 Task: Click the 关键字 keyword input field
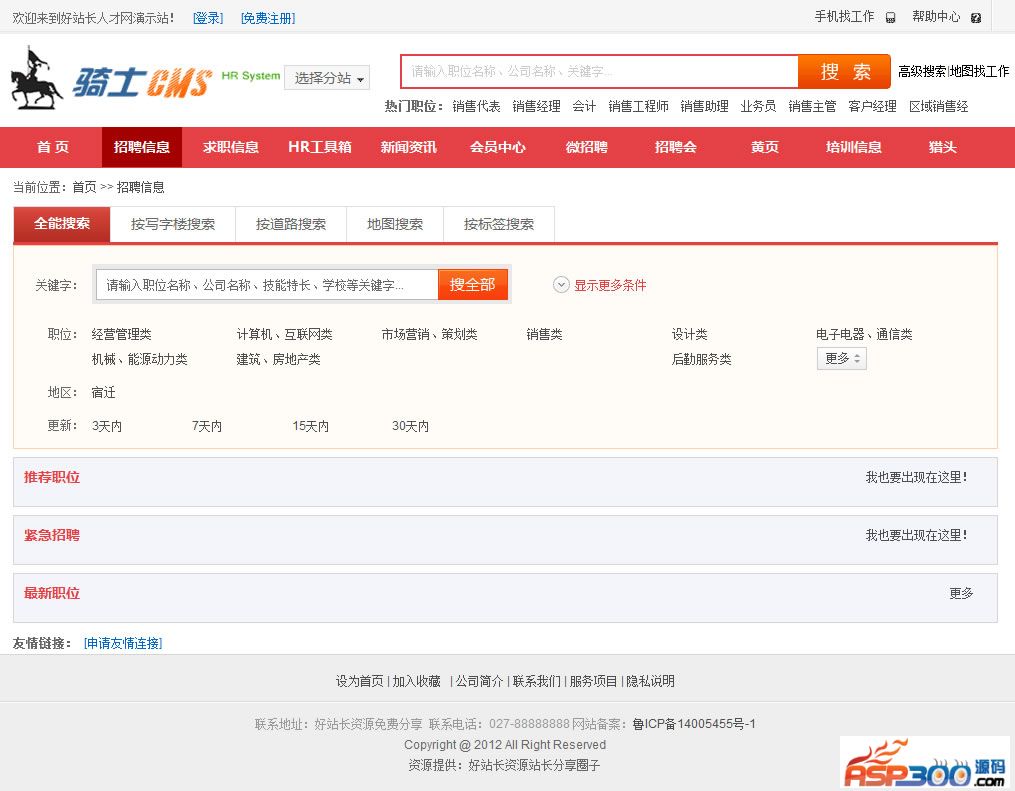[x=267, y=285]
